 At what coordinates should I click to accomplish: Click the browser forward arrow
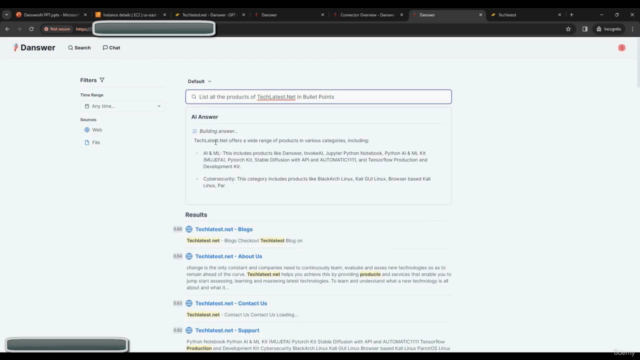(19, 29)
